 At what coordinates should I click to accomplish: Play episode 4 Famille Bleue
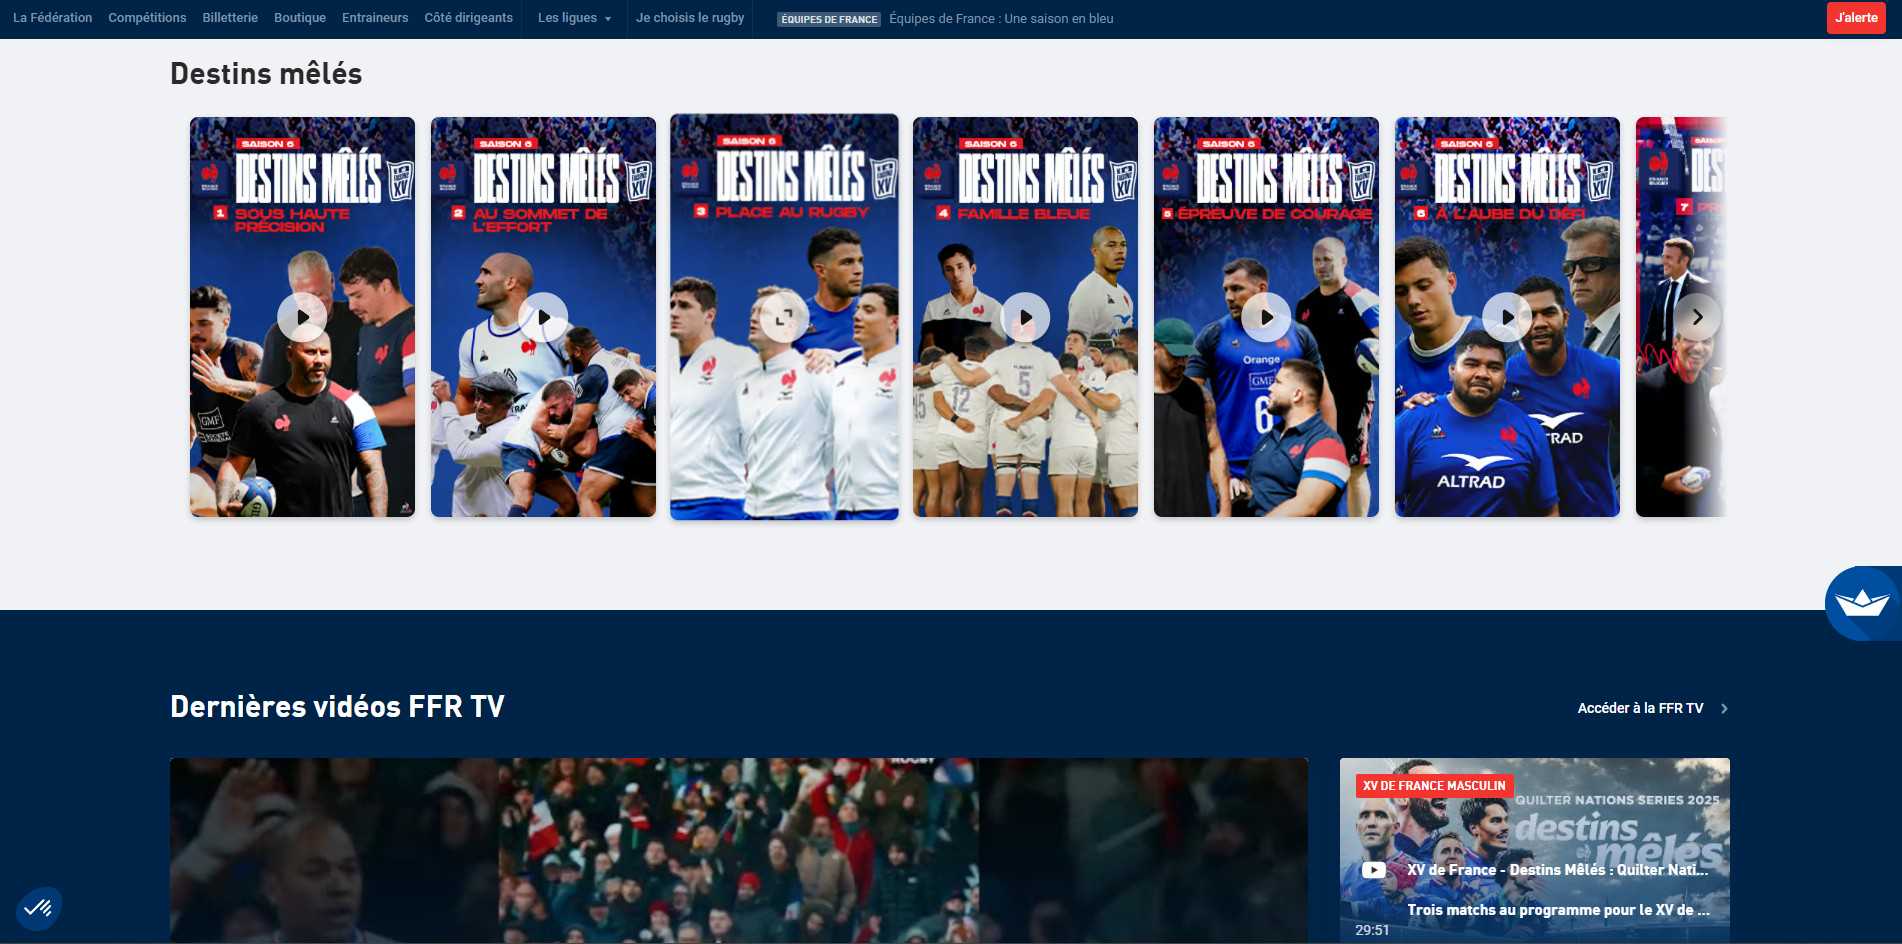coord(1025,317)
